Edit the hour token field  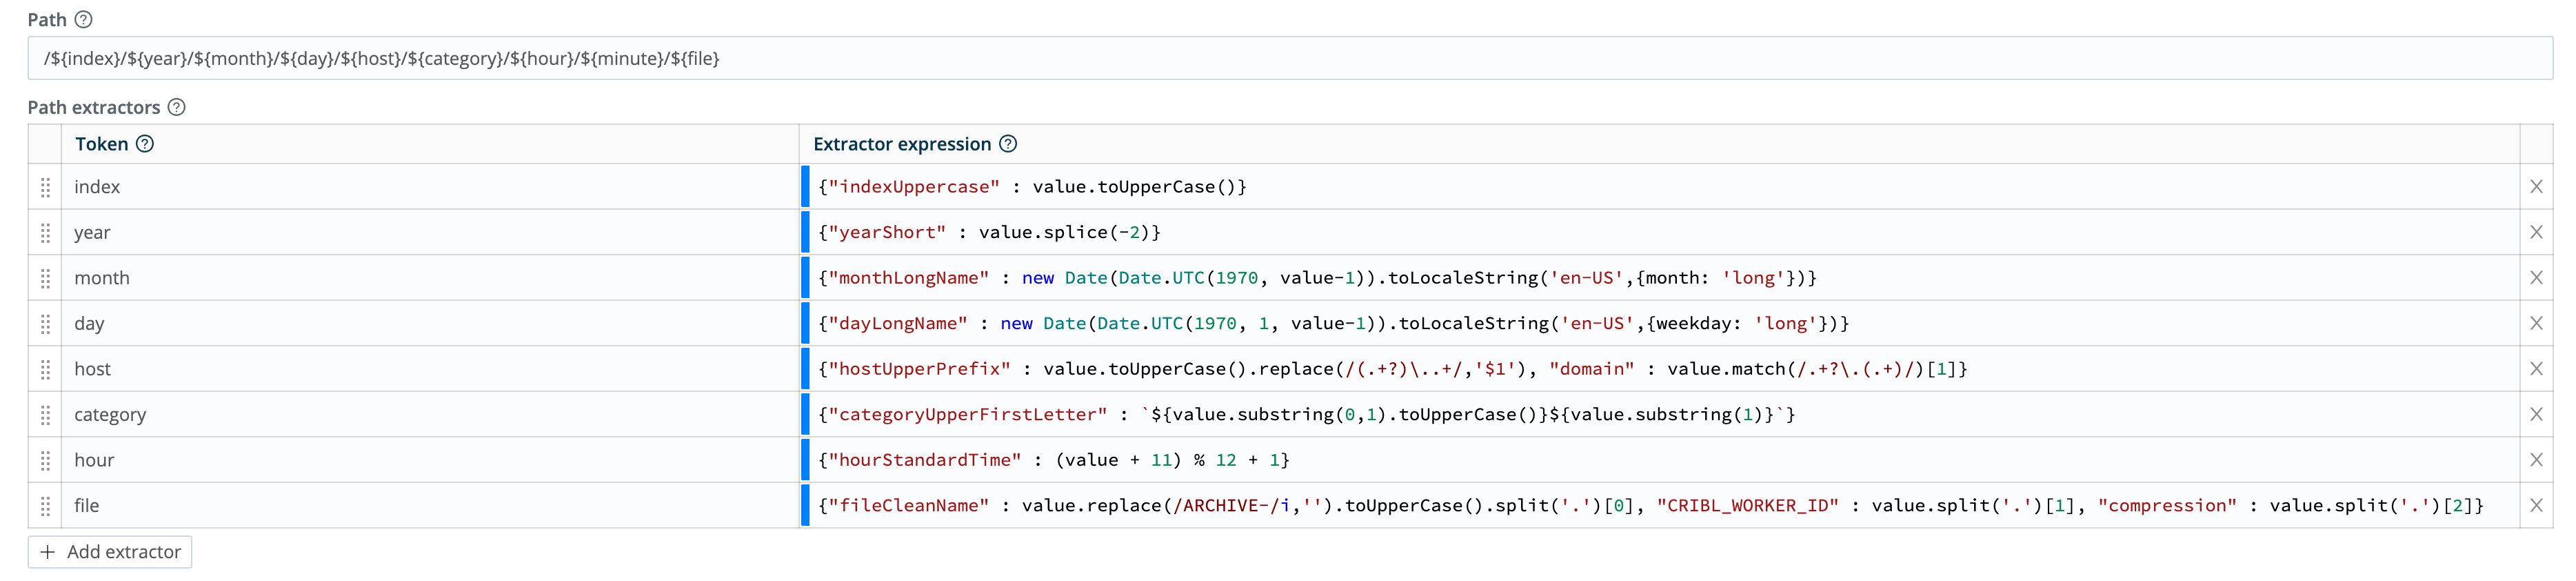(x=430, y=460)
